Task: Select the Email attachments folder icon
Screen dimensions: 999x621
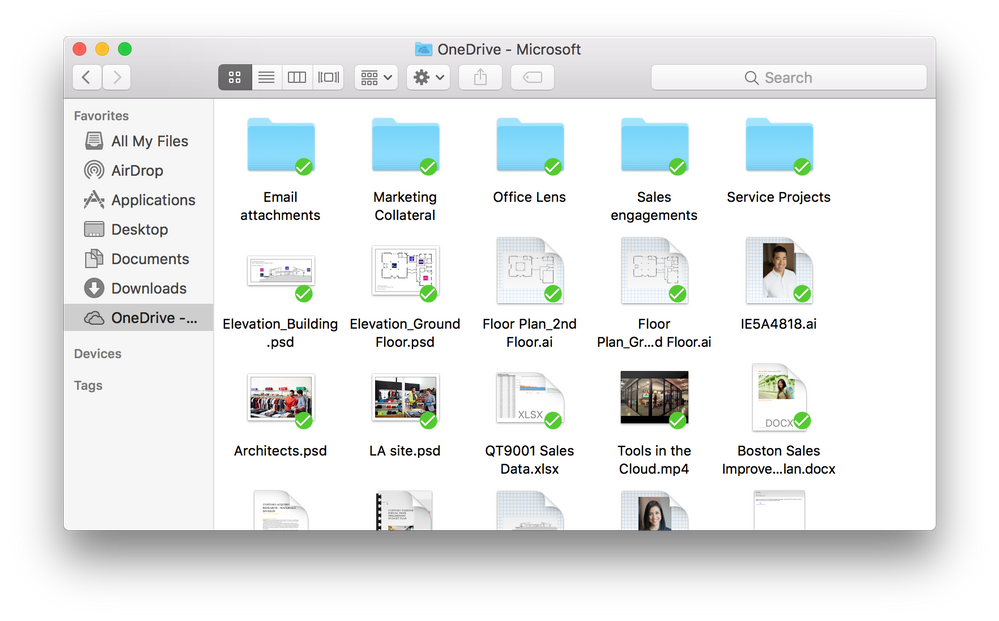Action: click(280, 146)
